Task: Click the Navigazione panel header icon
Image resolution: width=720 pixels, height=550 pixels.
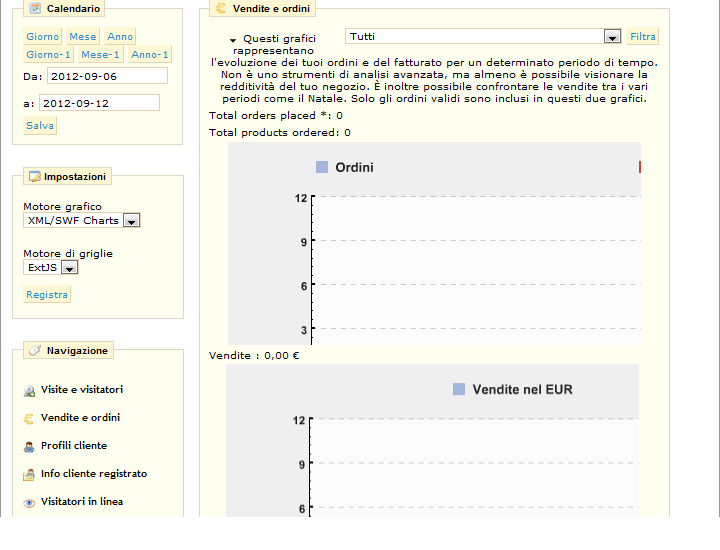Action: 34,351
